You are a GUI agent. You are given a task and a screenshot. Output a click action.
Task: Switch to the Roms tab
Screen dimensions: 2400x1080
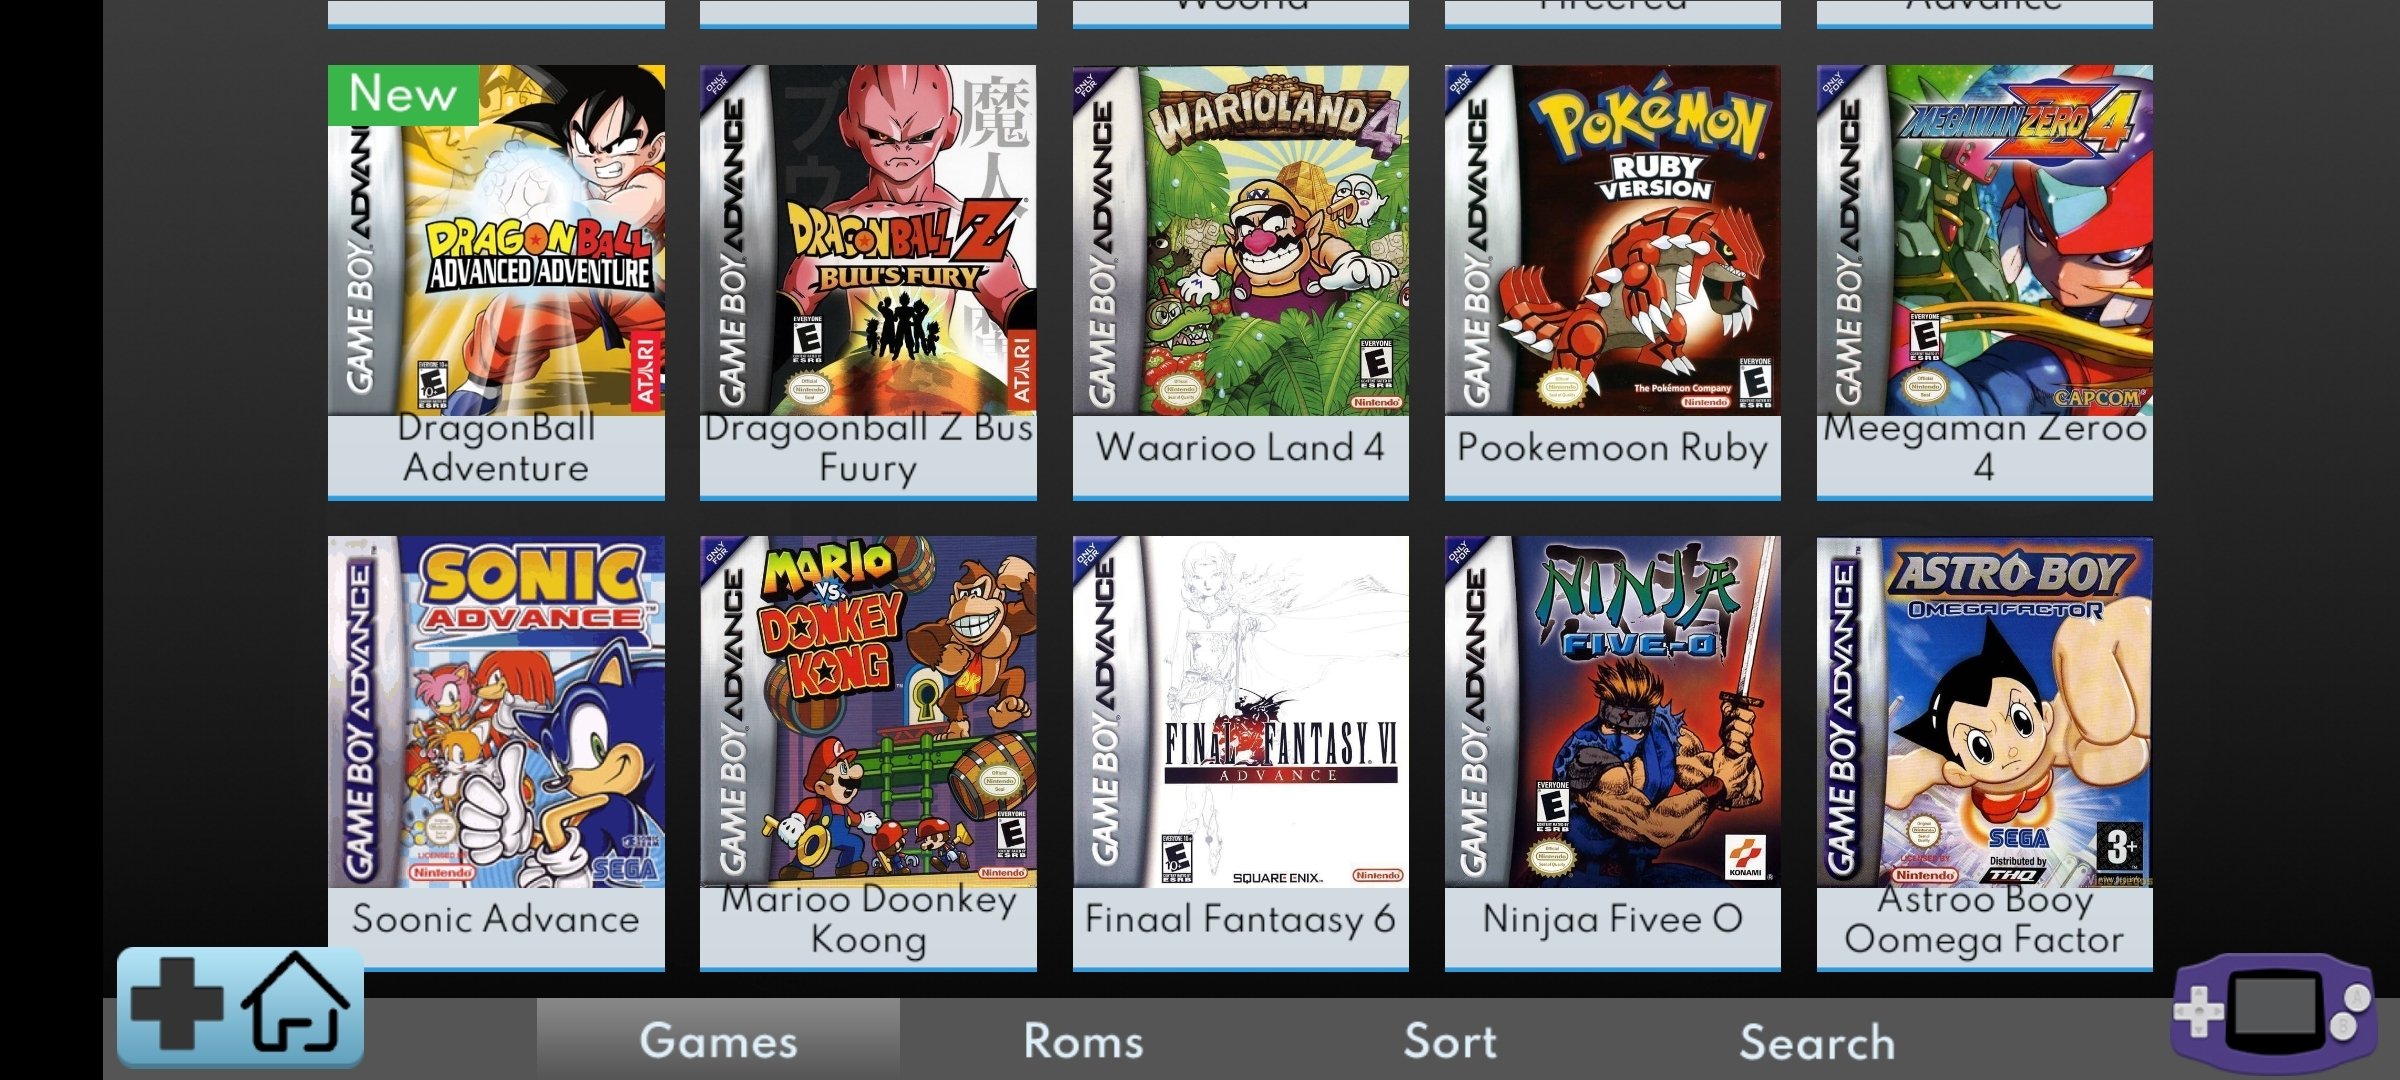(1083, 1041)
